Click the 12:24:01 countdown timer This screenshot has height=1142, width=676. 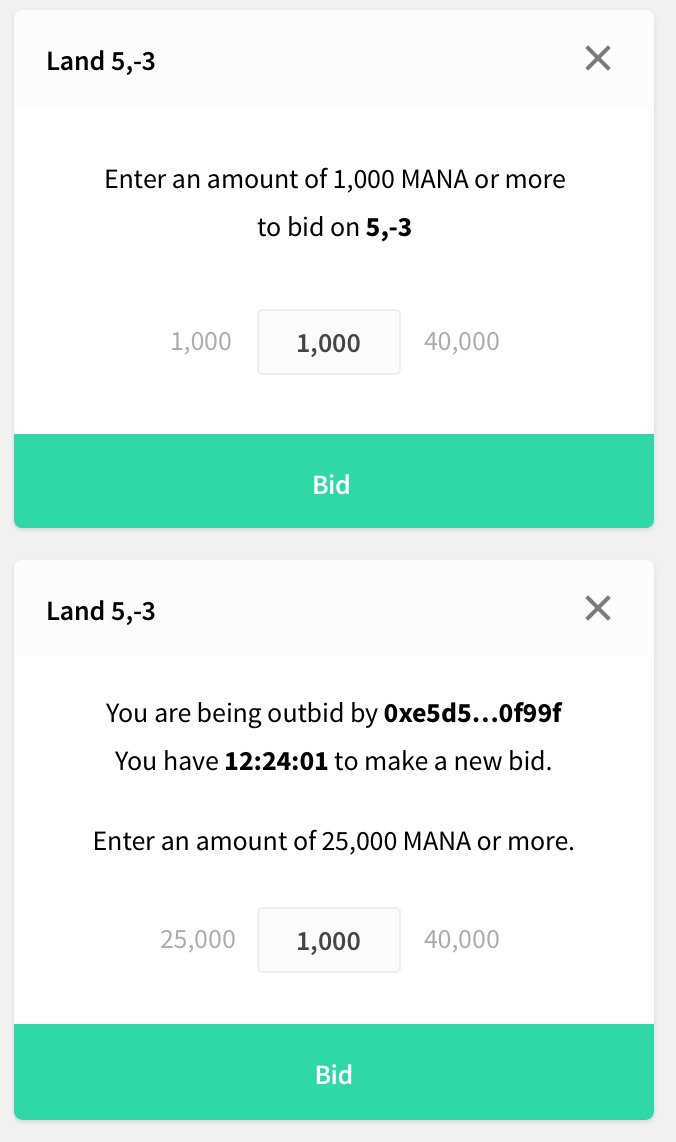(274, 762)
